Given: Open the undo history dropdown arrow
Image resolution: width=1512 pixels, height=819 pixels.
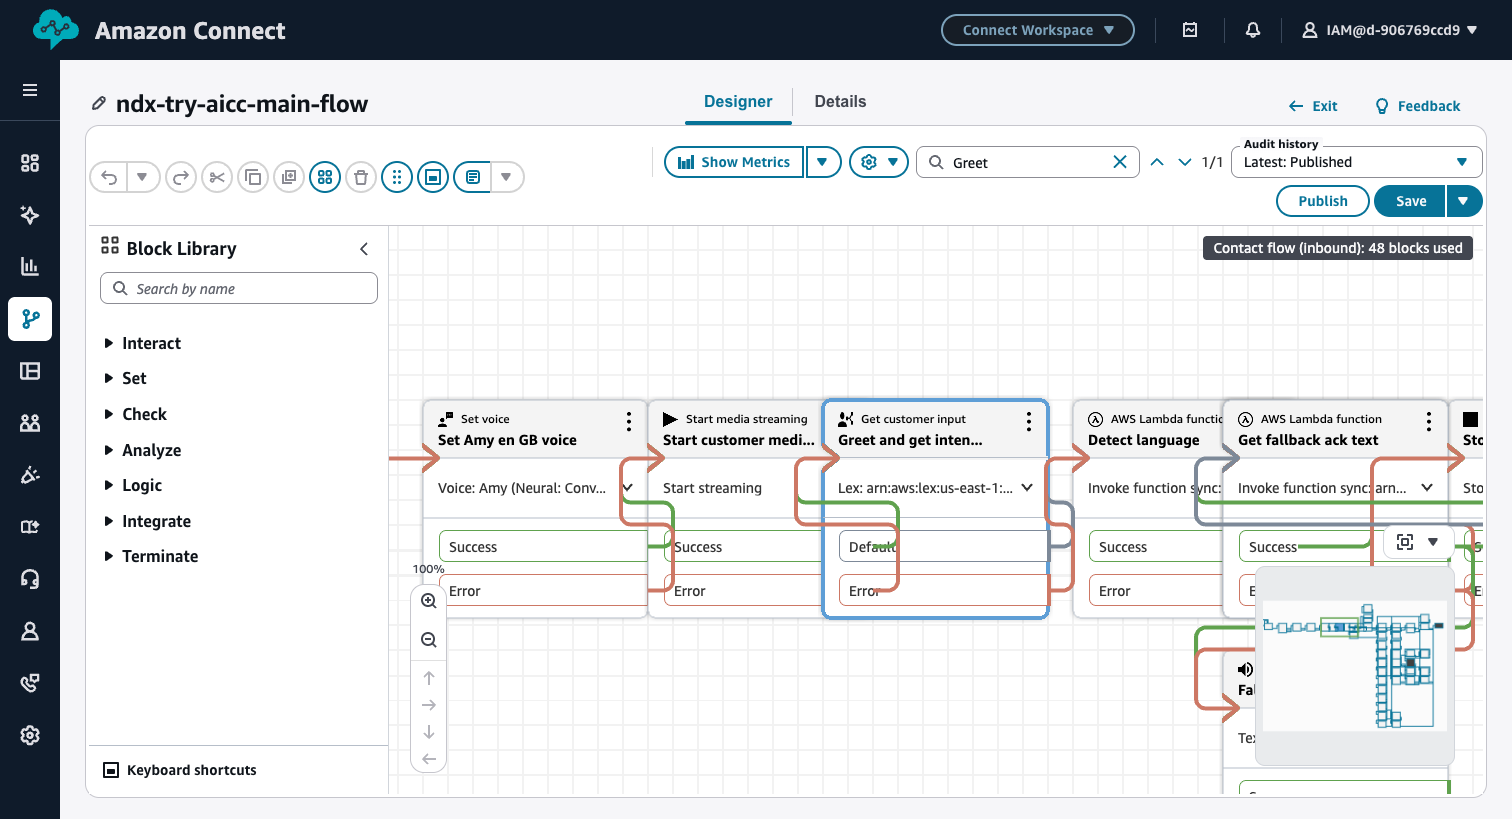Looking at the screenshot, I should (142, 177).
